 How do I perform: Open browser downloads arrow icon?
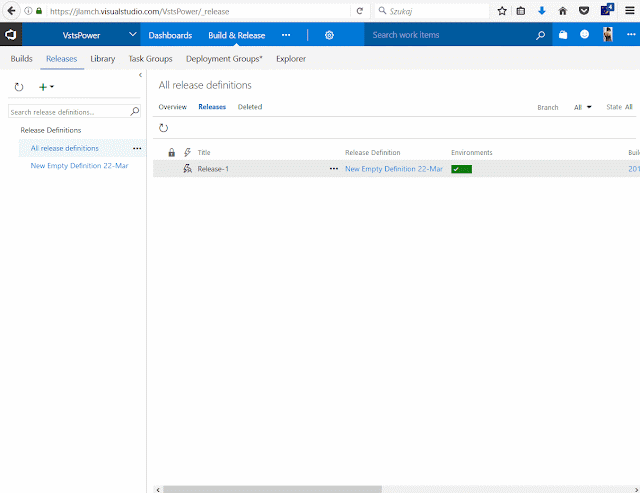pos(542,11)
